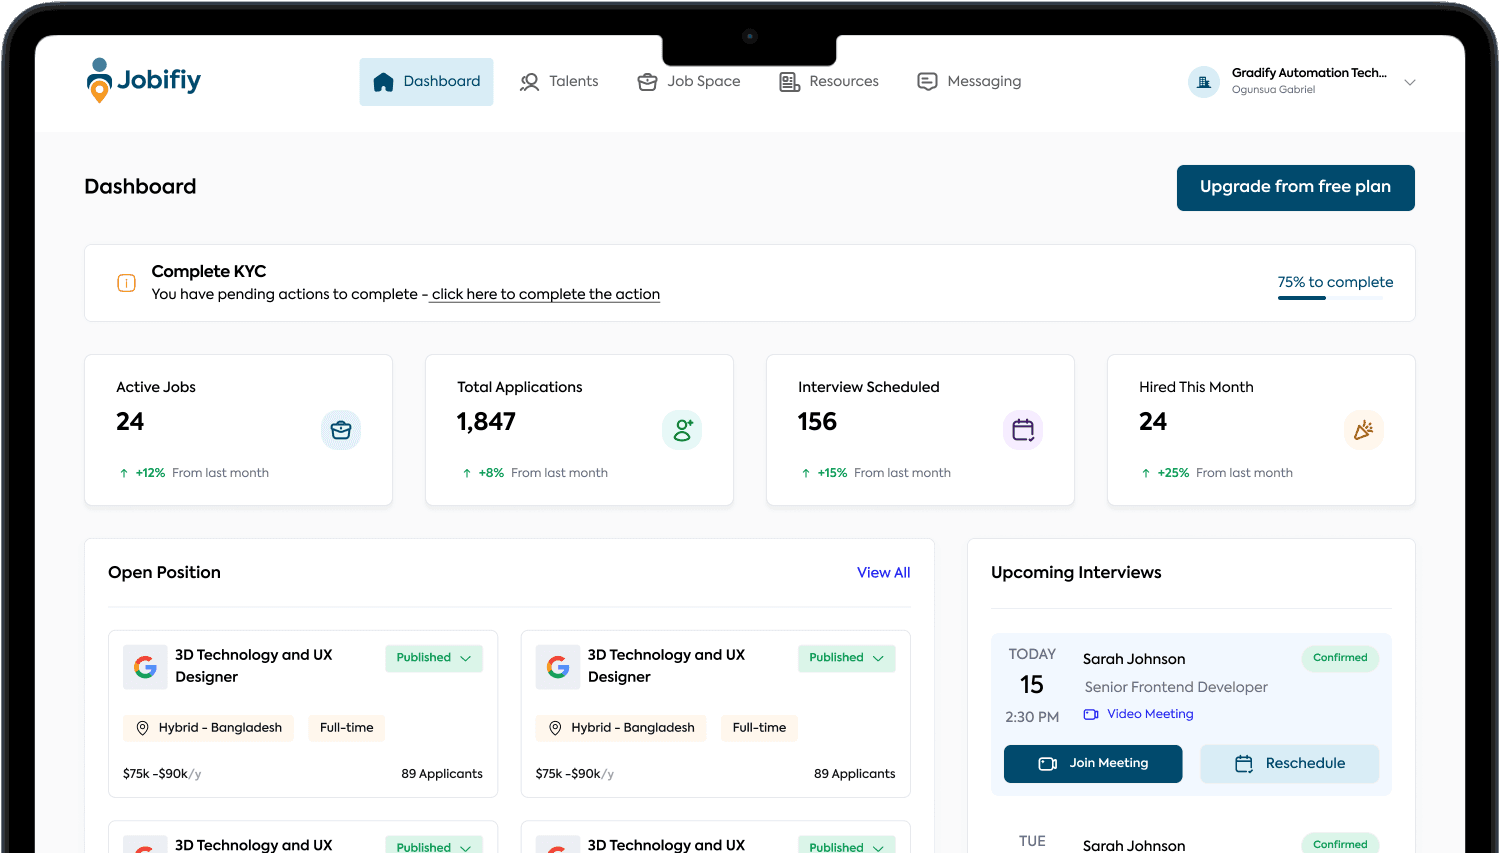Click the Google logo on first job card
Screen dimensions: 1500x853
tap(145, 667)
